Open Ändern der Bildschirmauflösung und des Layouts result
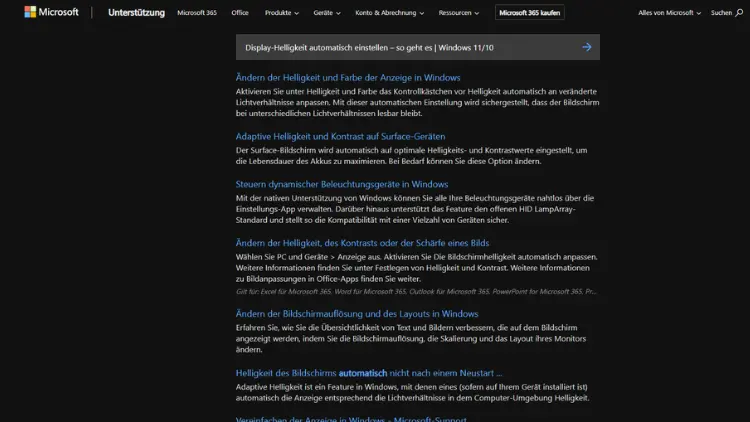This screenshot has width=750, height=422. [357, 314]
